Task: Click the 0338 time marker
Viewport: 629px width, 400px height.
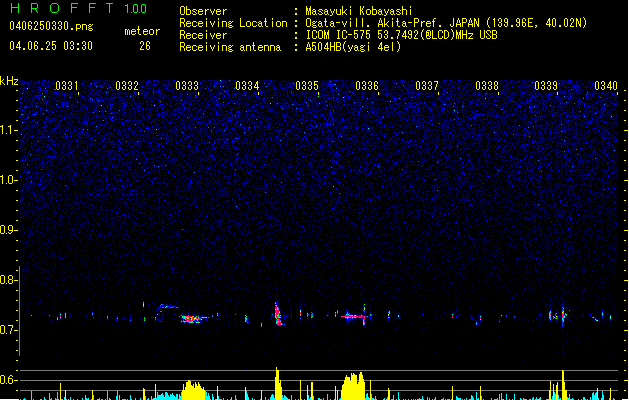Action: [487, 86]
